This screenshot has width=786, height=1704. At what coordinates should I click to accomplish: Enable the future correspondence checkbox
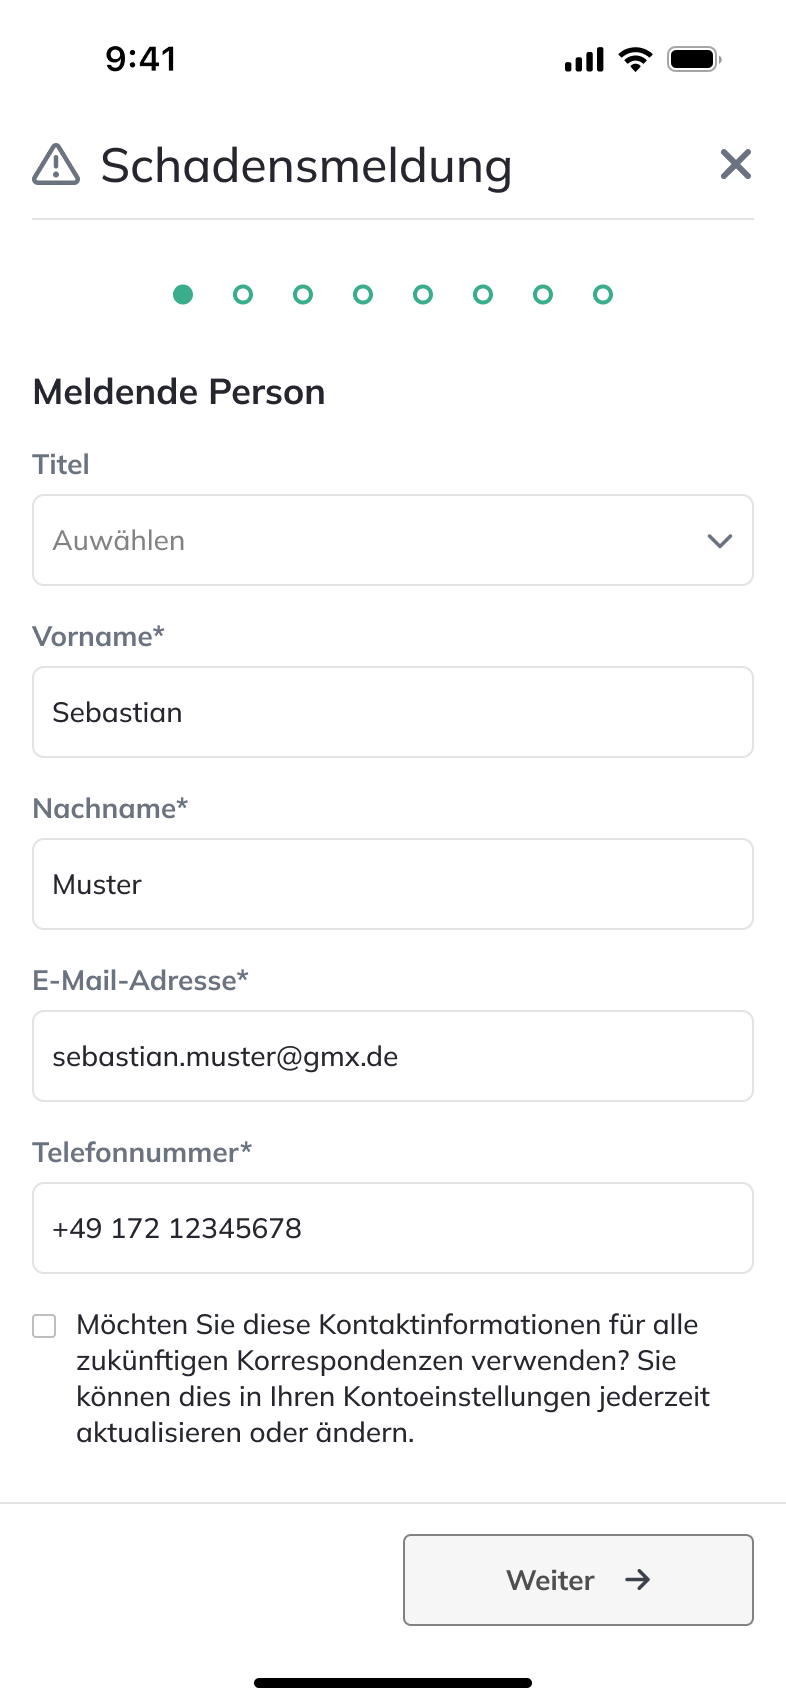click(44, 1326)
